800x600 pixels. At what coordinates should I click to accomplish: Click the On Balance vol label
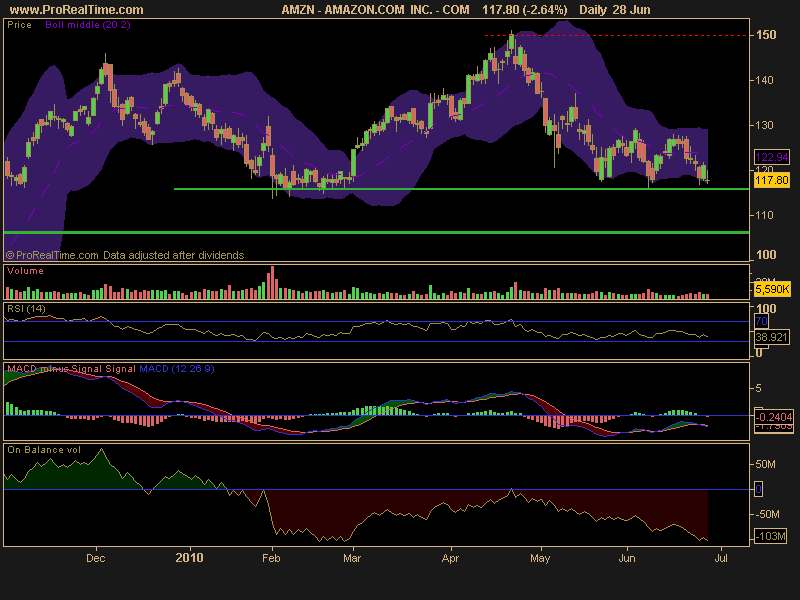tap(44, 450)
